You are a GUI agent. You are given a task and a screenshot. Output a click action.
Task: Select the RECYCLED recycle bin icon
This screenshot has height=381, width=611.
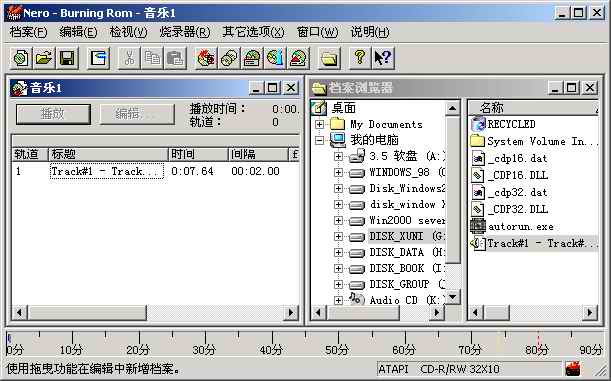(x=478, y=124)
